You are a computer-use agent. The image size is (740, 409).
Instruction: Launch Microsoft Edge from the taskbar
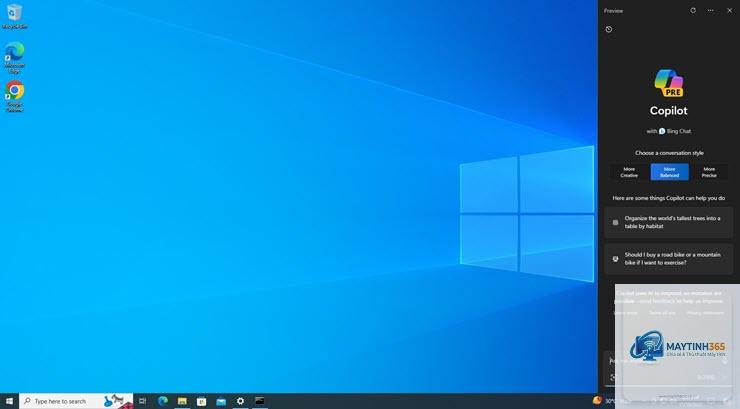(163, 401)
